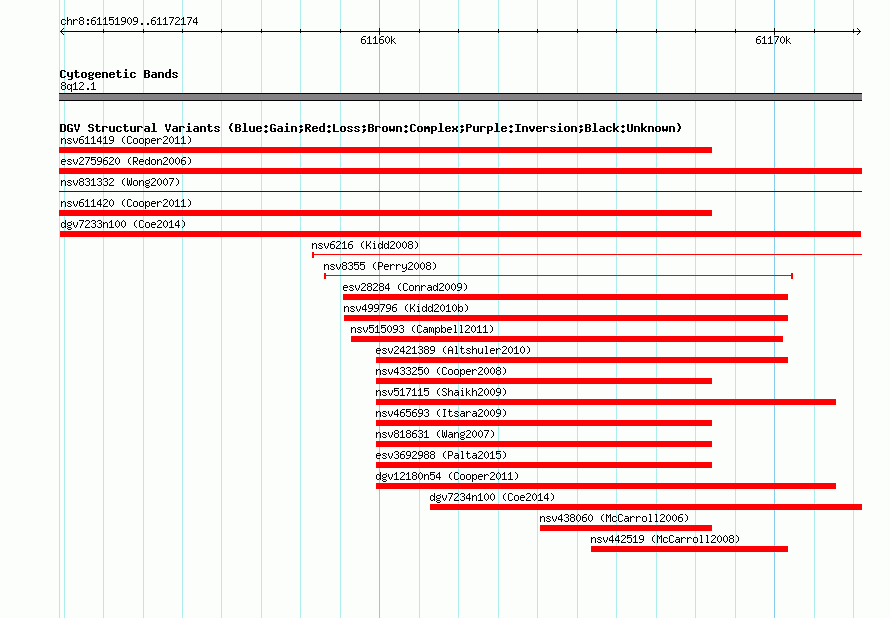Viewport: 890px width, 618px height.
Task: Select the red bar for nsv465693
Action: (544, 423)
